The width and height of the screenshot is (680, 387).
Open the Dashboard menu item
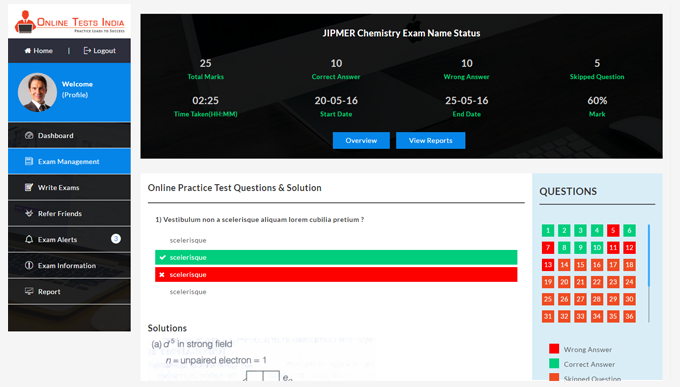[69, 135]
